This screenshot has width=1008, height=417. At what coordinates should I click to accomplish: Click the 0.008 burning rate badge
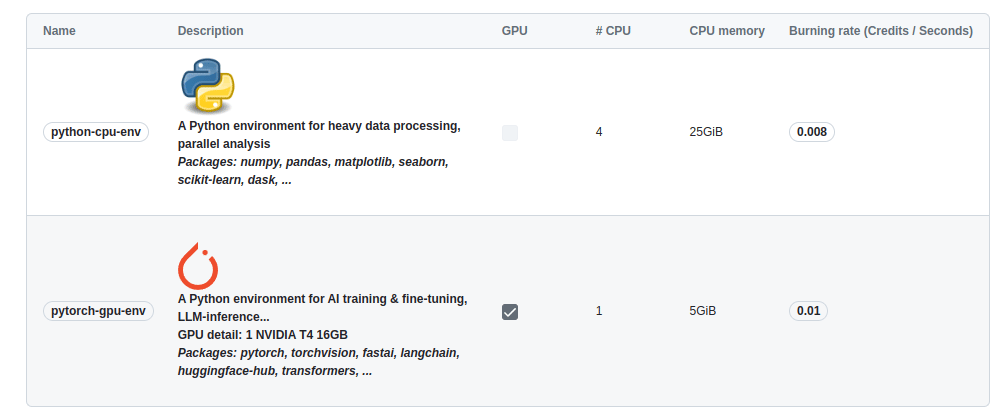tap(811, 132)
